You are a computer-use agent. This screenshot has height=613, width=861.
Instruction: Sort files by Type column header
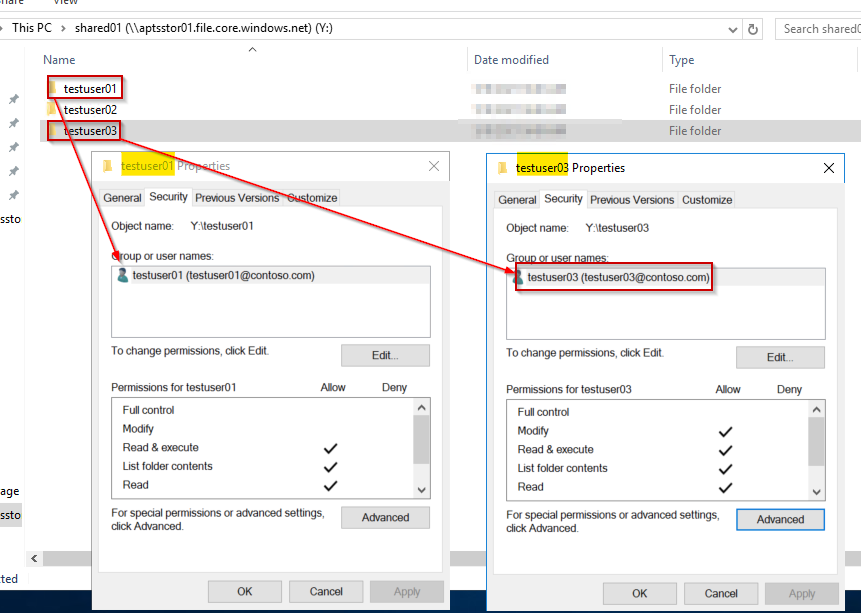coord(681,60)
